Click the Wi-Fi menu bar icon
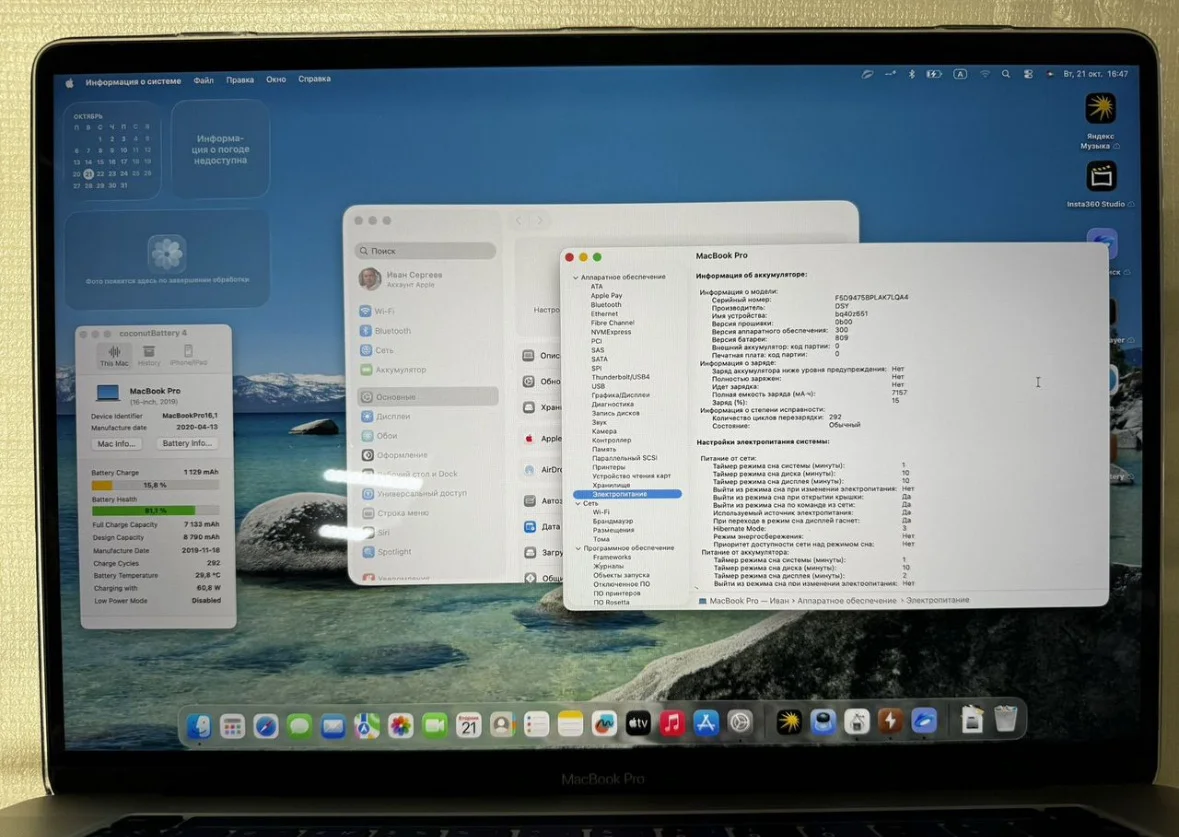This screenshot has width=1179, height=837. pos(984,74)
